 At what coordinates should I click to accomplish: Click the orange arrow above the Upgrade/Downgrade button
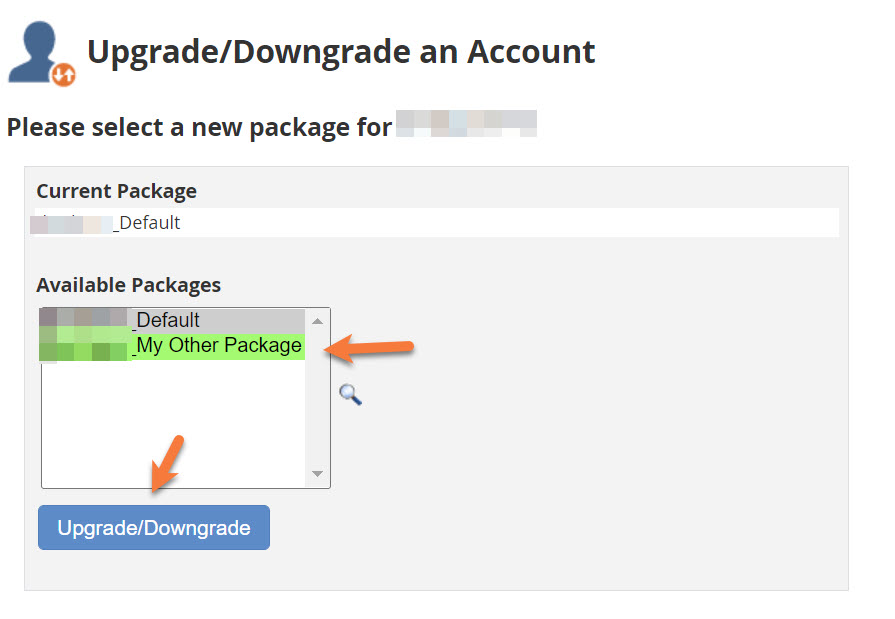(166, 463)
